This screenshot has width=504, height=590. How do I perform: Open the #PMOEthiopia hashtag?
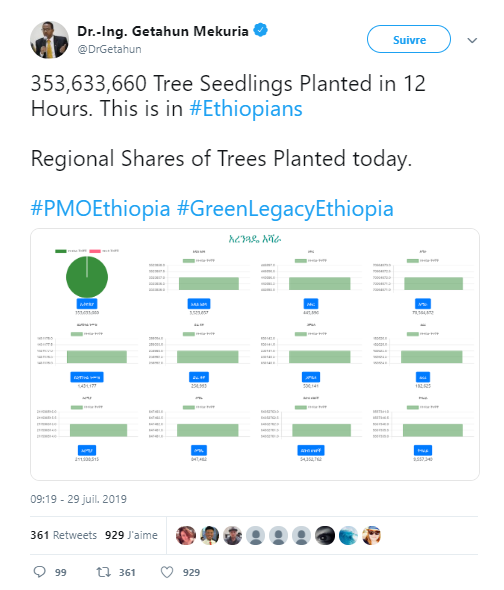tap(100, 208)
